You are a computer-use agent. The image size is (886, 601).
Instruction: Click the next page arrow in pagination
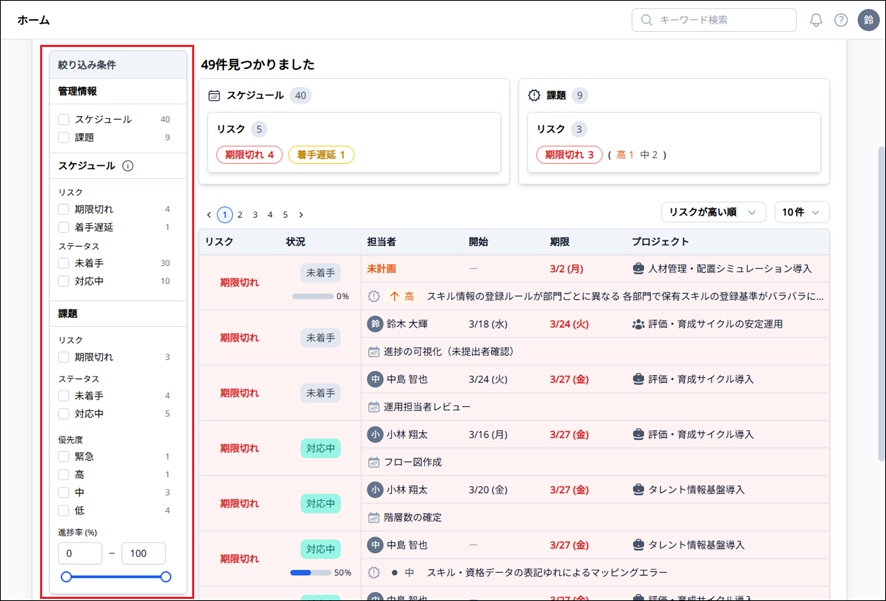tap(301, 215)
